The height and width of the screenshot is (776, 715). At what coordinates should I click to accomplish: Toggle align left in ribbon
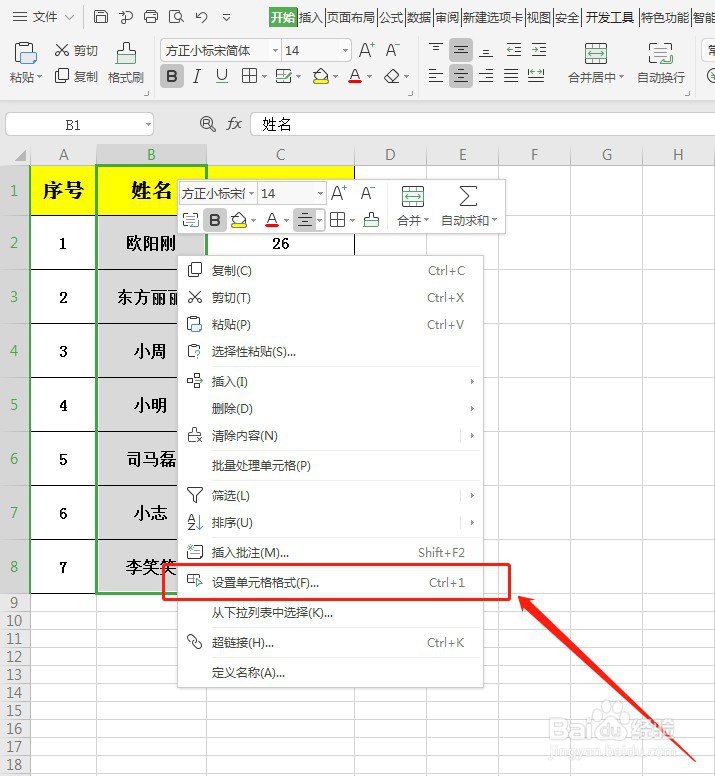435,76
